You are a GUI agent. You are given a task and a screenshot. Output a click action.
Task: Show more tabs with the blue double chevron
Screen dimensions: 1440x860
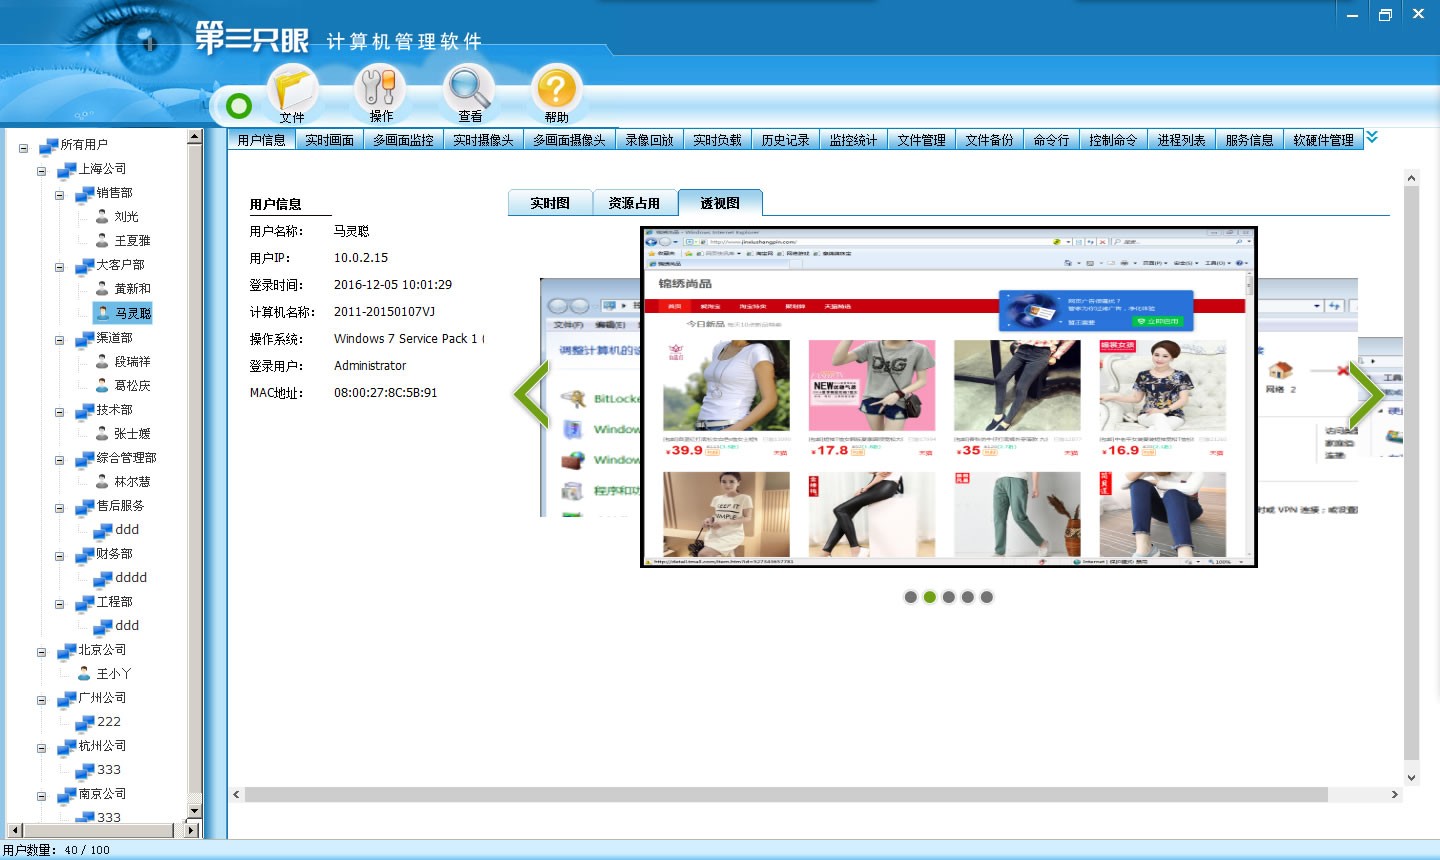(1372, 137)
